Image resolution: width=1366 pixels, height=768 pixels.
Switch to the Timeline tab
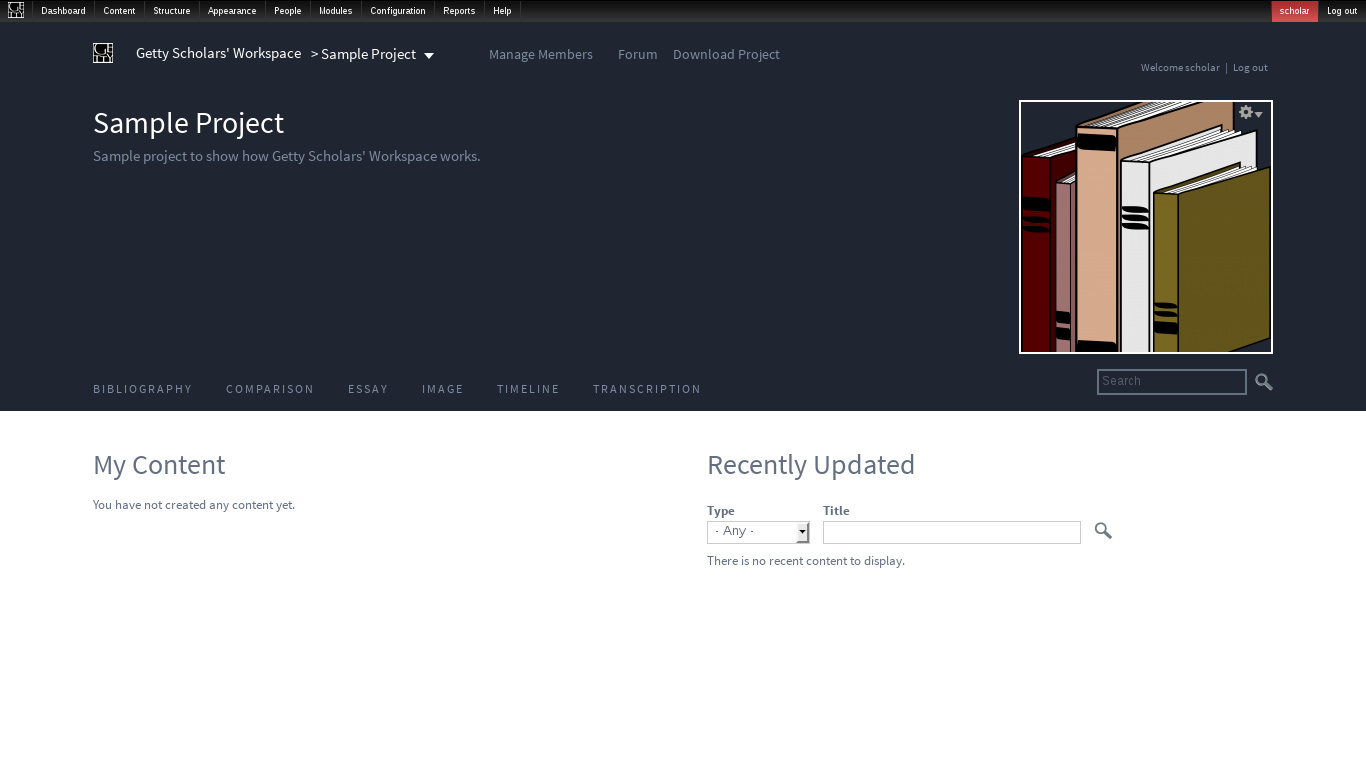528,389
